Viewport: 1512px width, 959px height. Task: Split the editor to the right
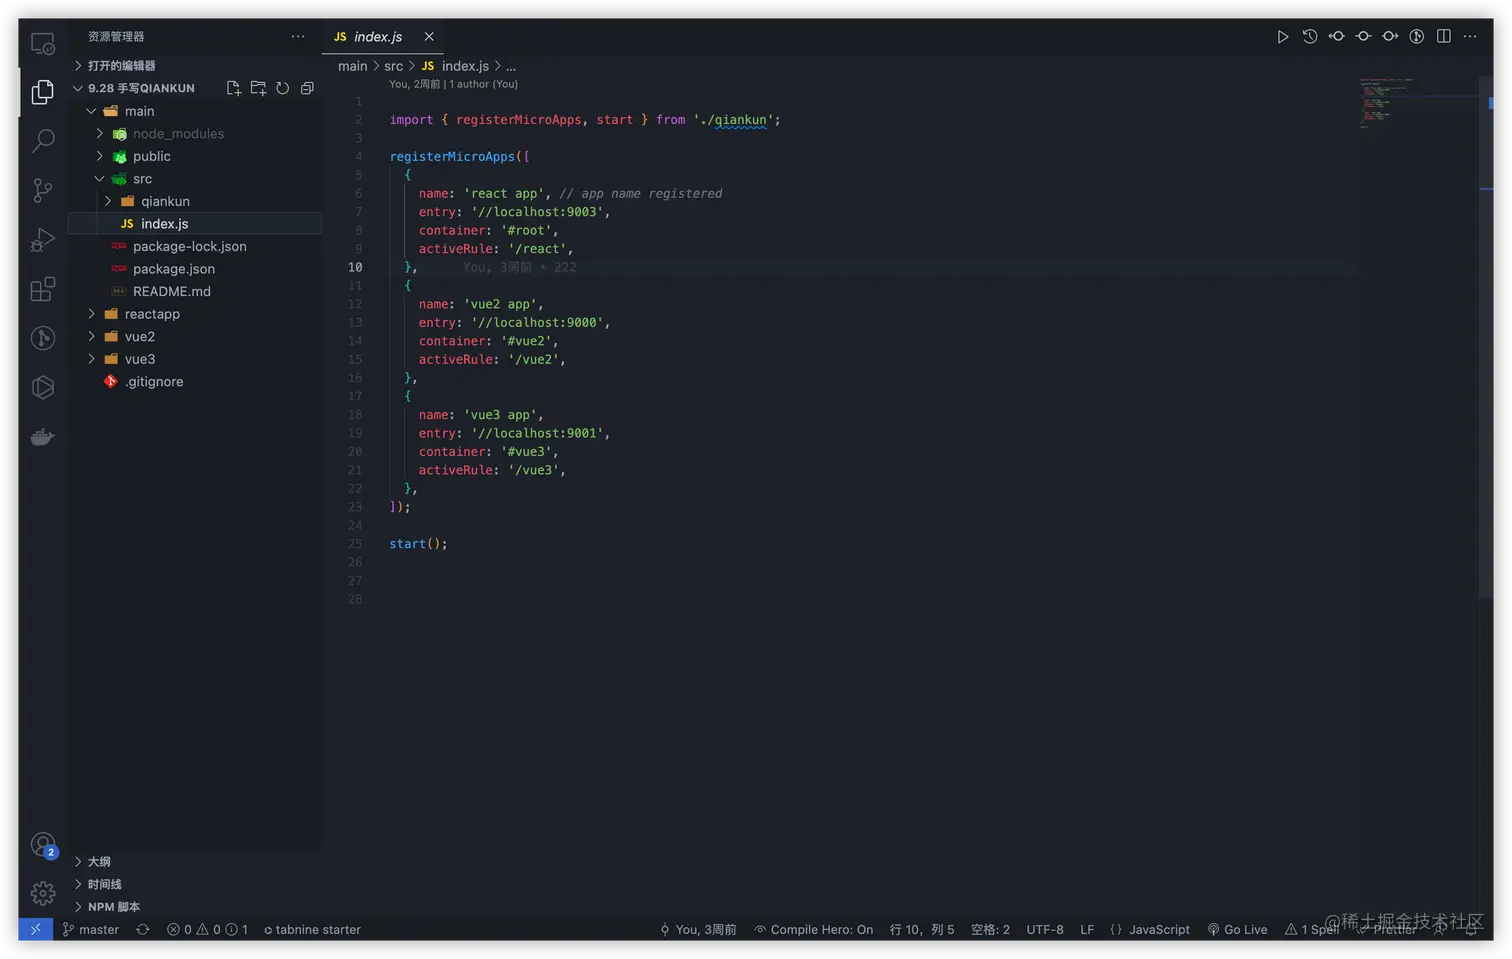1444,36
